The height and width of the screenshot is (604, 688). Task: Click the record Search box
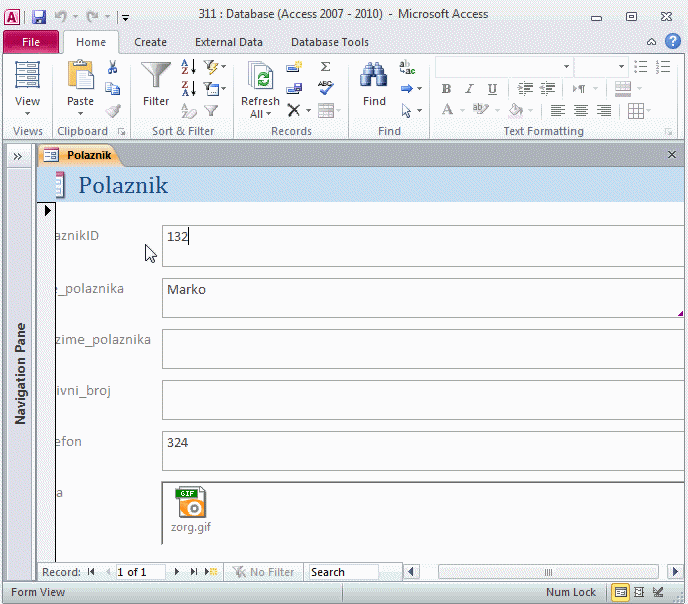pyautogui.click(x=342, y=572)
